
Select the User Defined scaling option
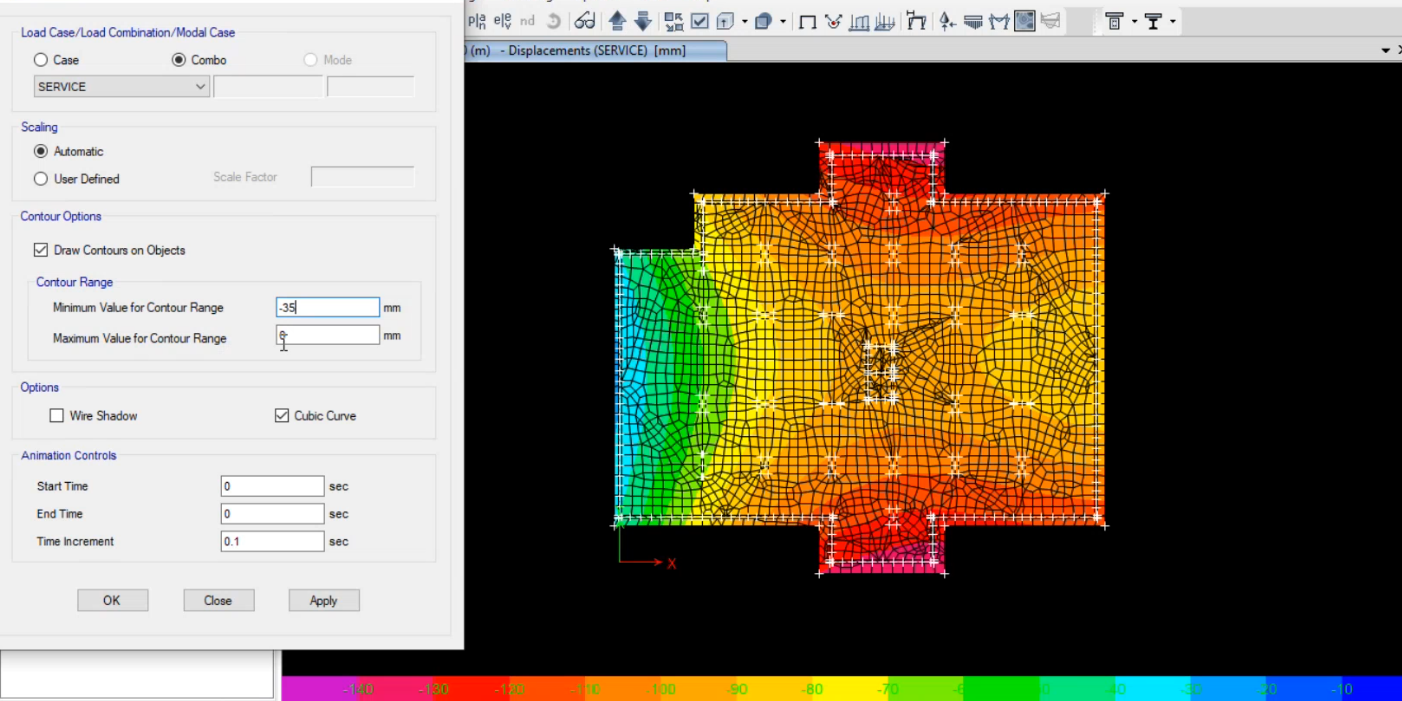tap(41, 179)
